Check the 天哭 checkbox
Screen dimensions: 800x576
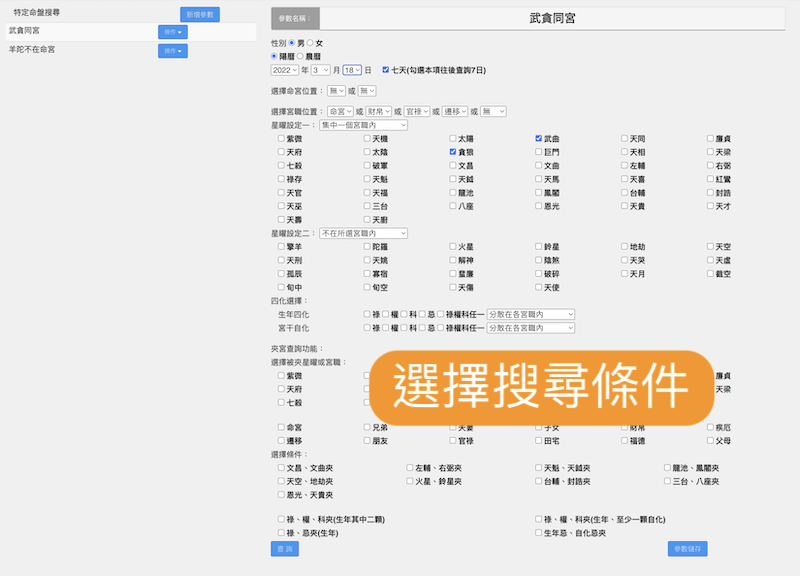[624, 260]
